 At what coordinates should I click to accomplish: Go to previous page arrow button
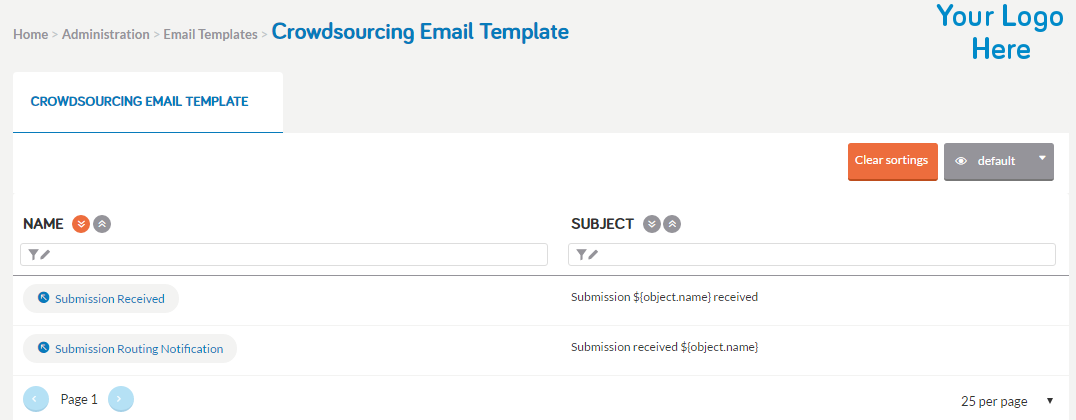pos(36,399)
